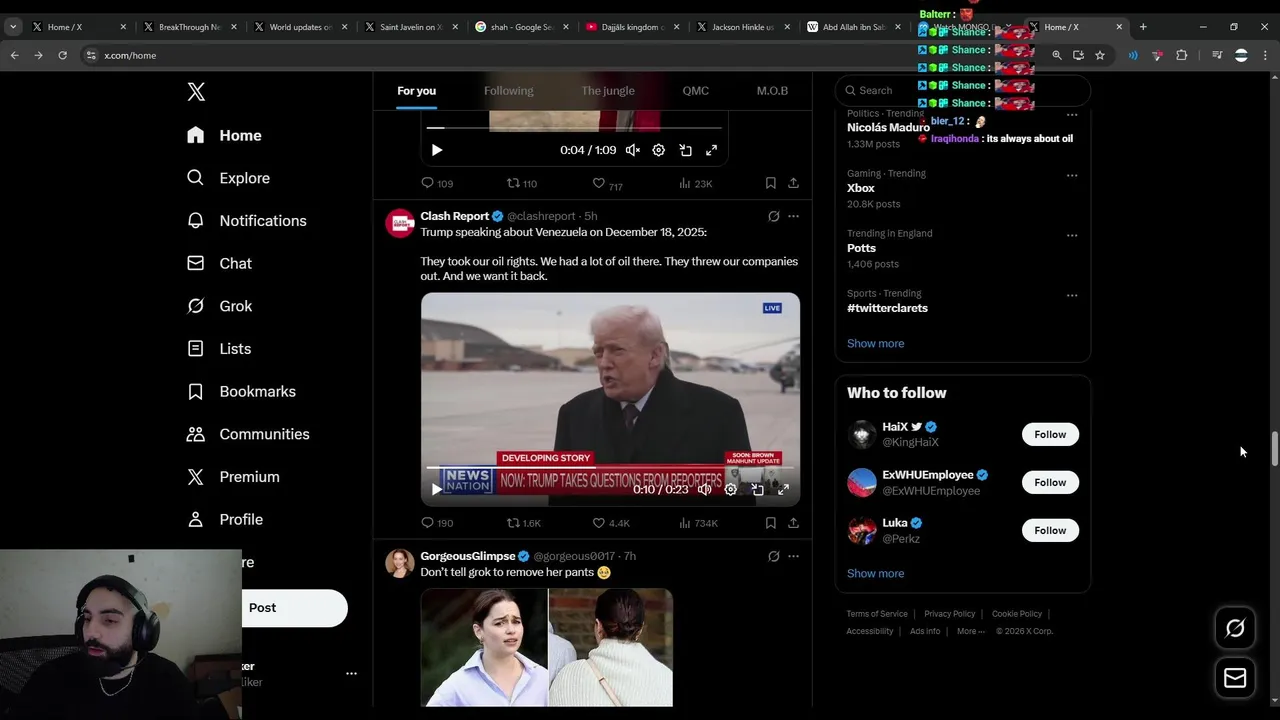
Task: Open more options on GorgeousGlimpse post
Action: (x=793, y=556)
